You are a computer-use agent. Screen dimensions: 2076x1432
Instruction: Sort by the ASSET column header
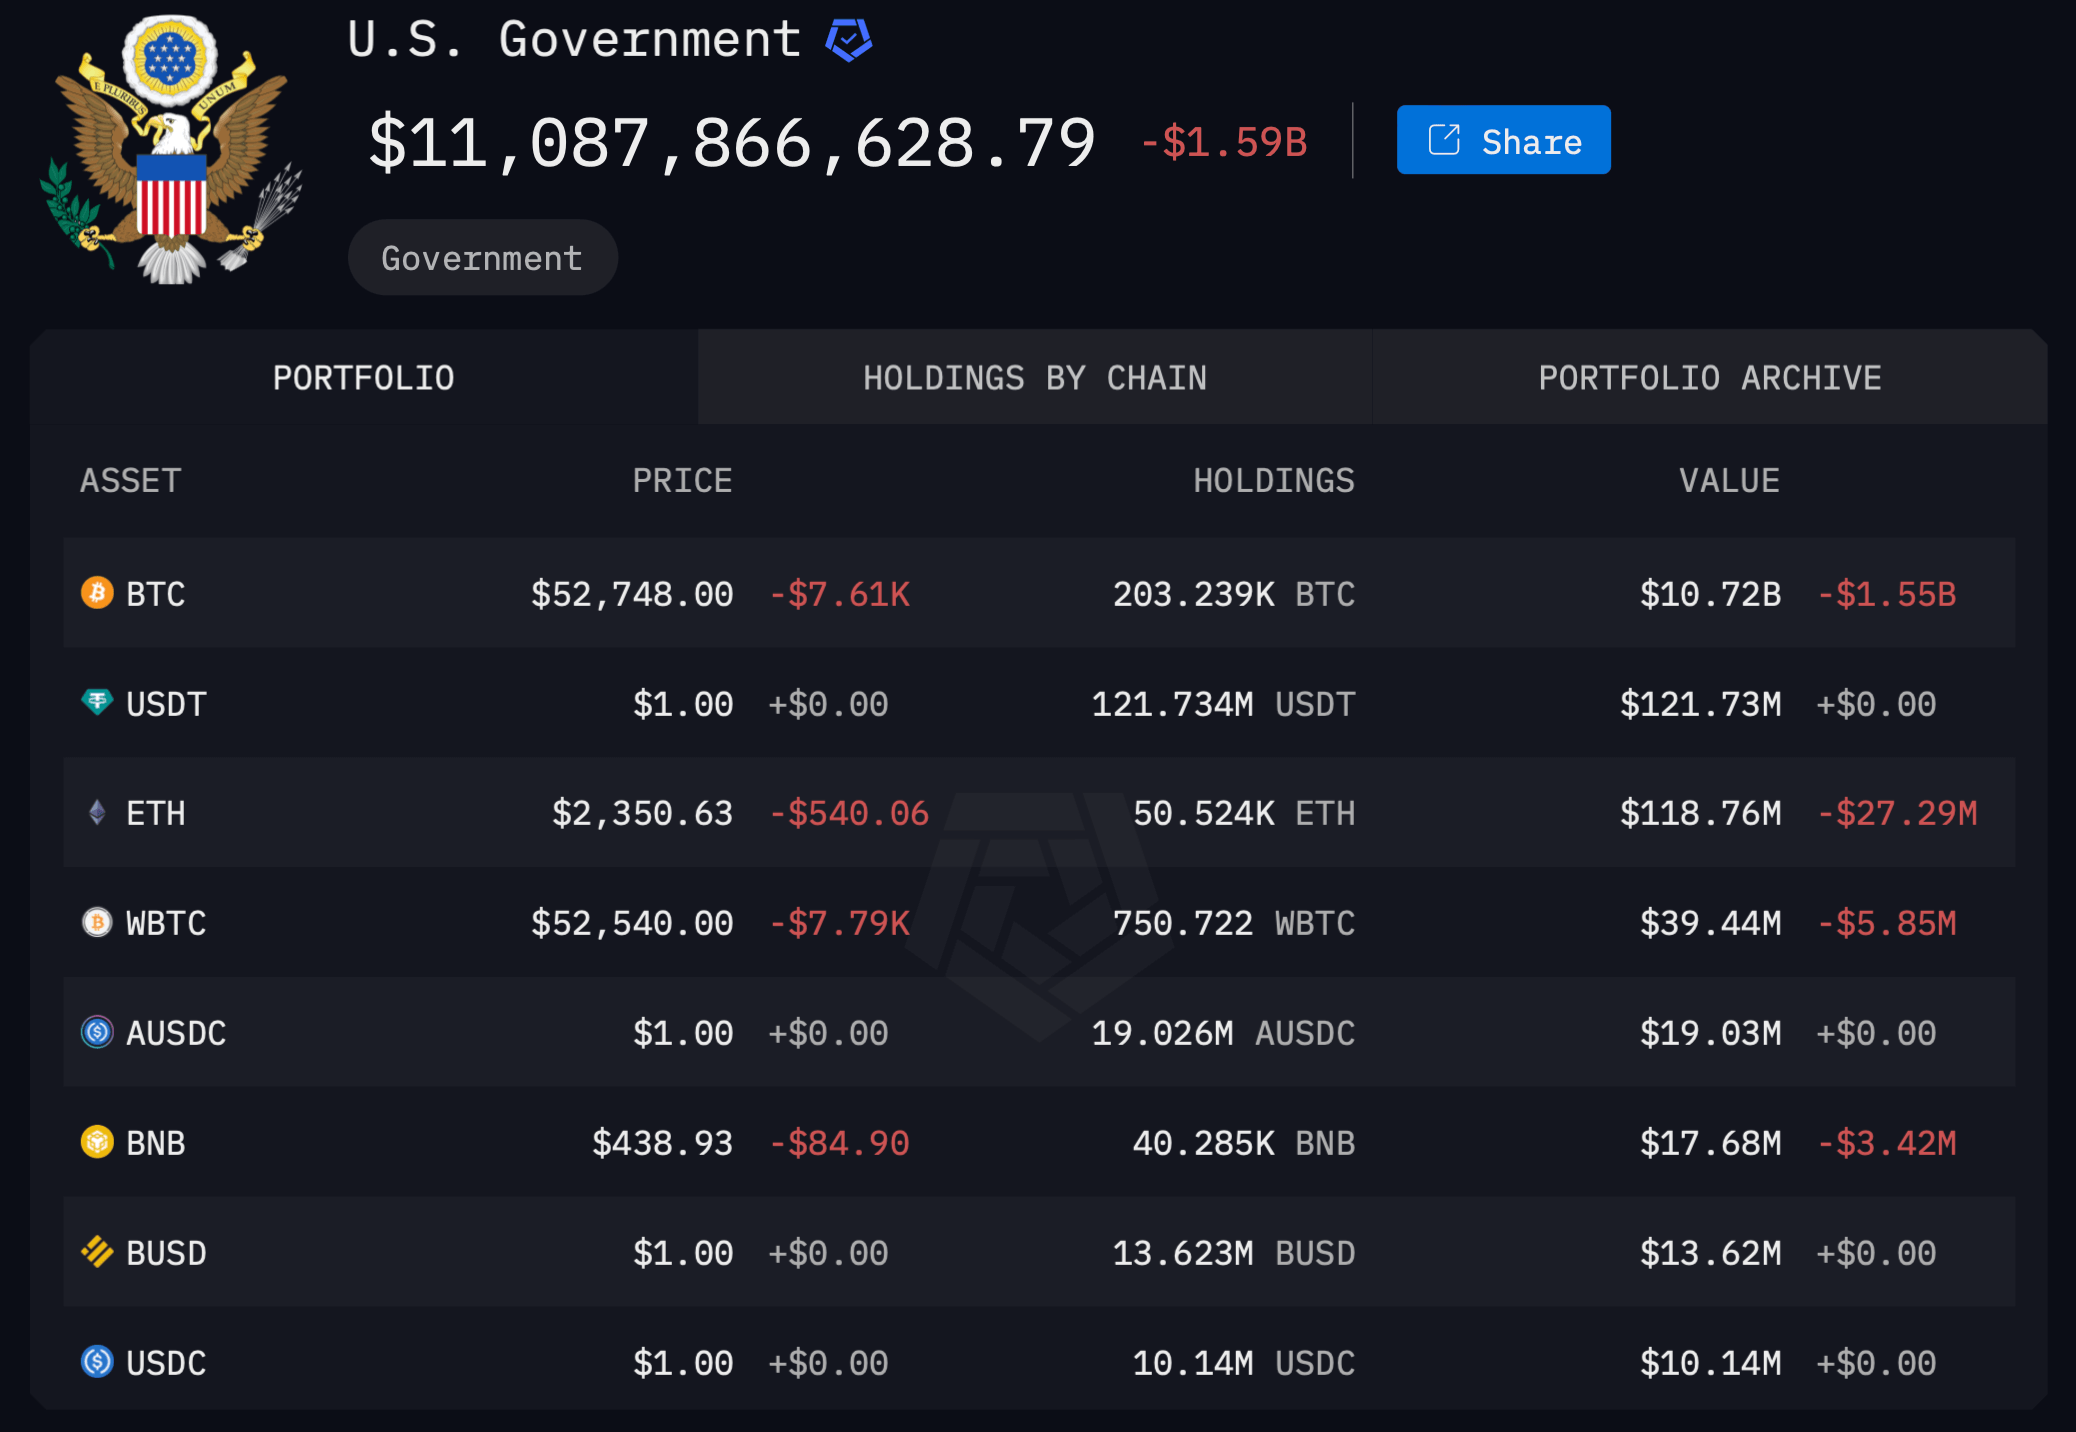tap(131, 481)
